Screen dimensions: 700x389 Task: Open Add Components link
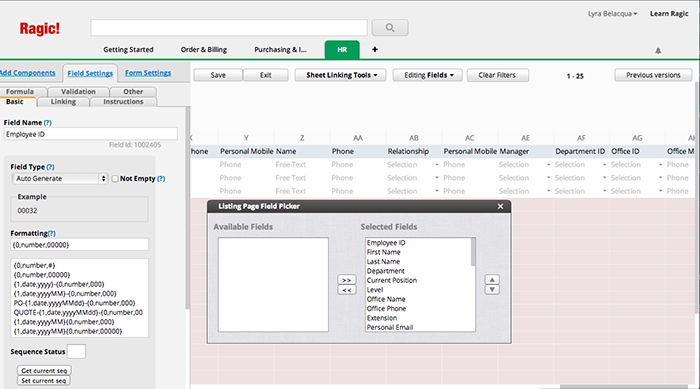point(28,73)
